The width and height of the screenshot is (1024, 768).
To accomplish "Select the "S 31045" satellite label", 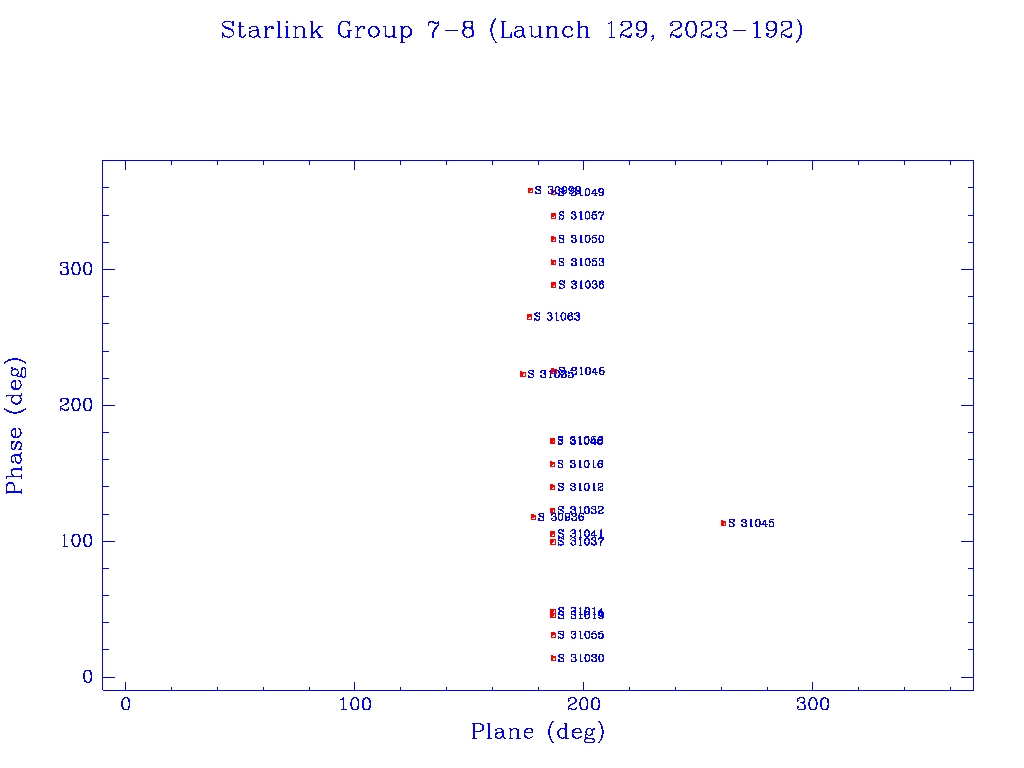I will [x=752, y=524].
